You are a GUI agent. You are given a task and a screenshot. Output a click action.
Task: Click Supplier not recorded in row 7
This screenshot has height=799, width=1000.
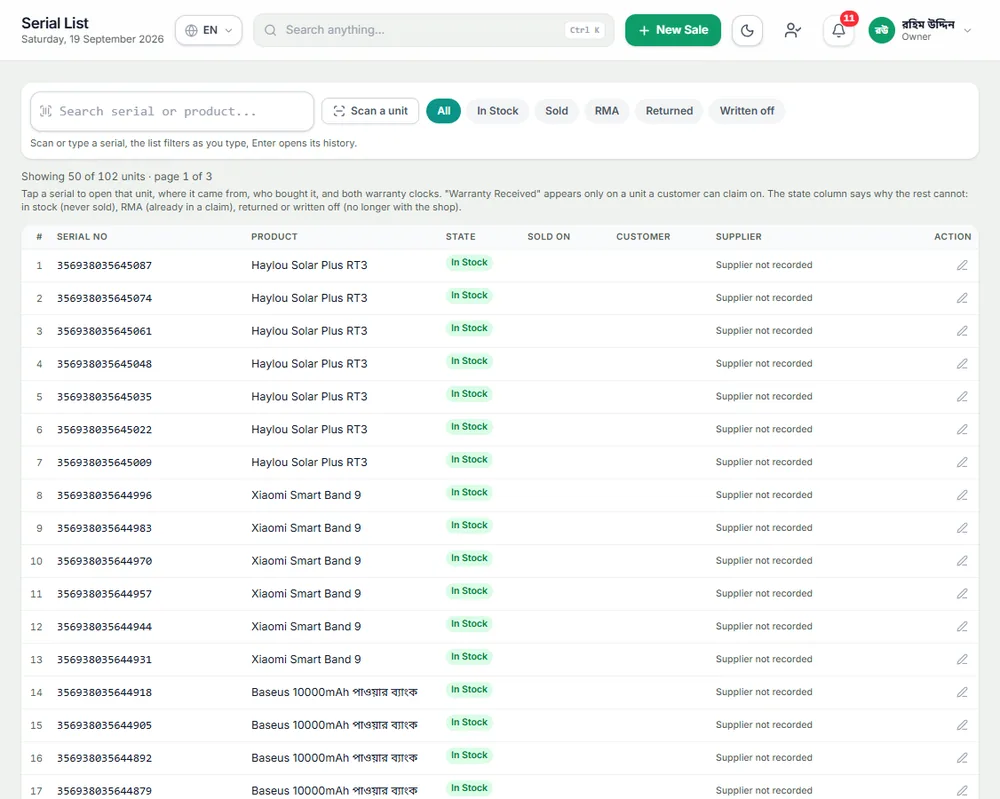coord(764,462)
